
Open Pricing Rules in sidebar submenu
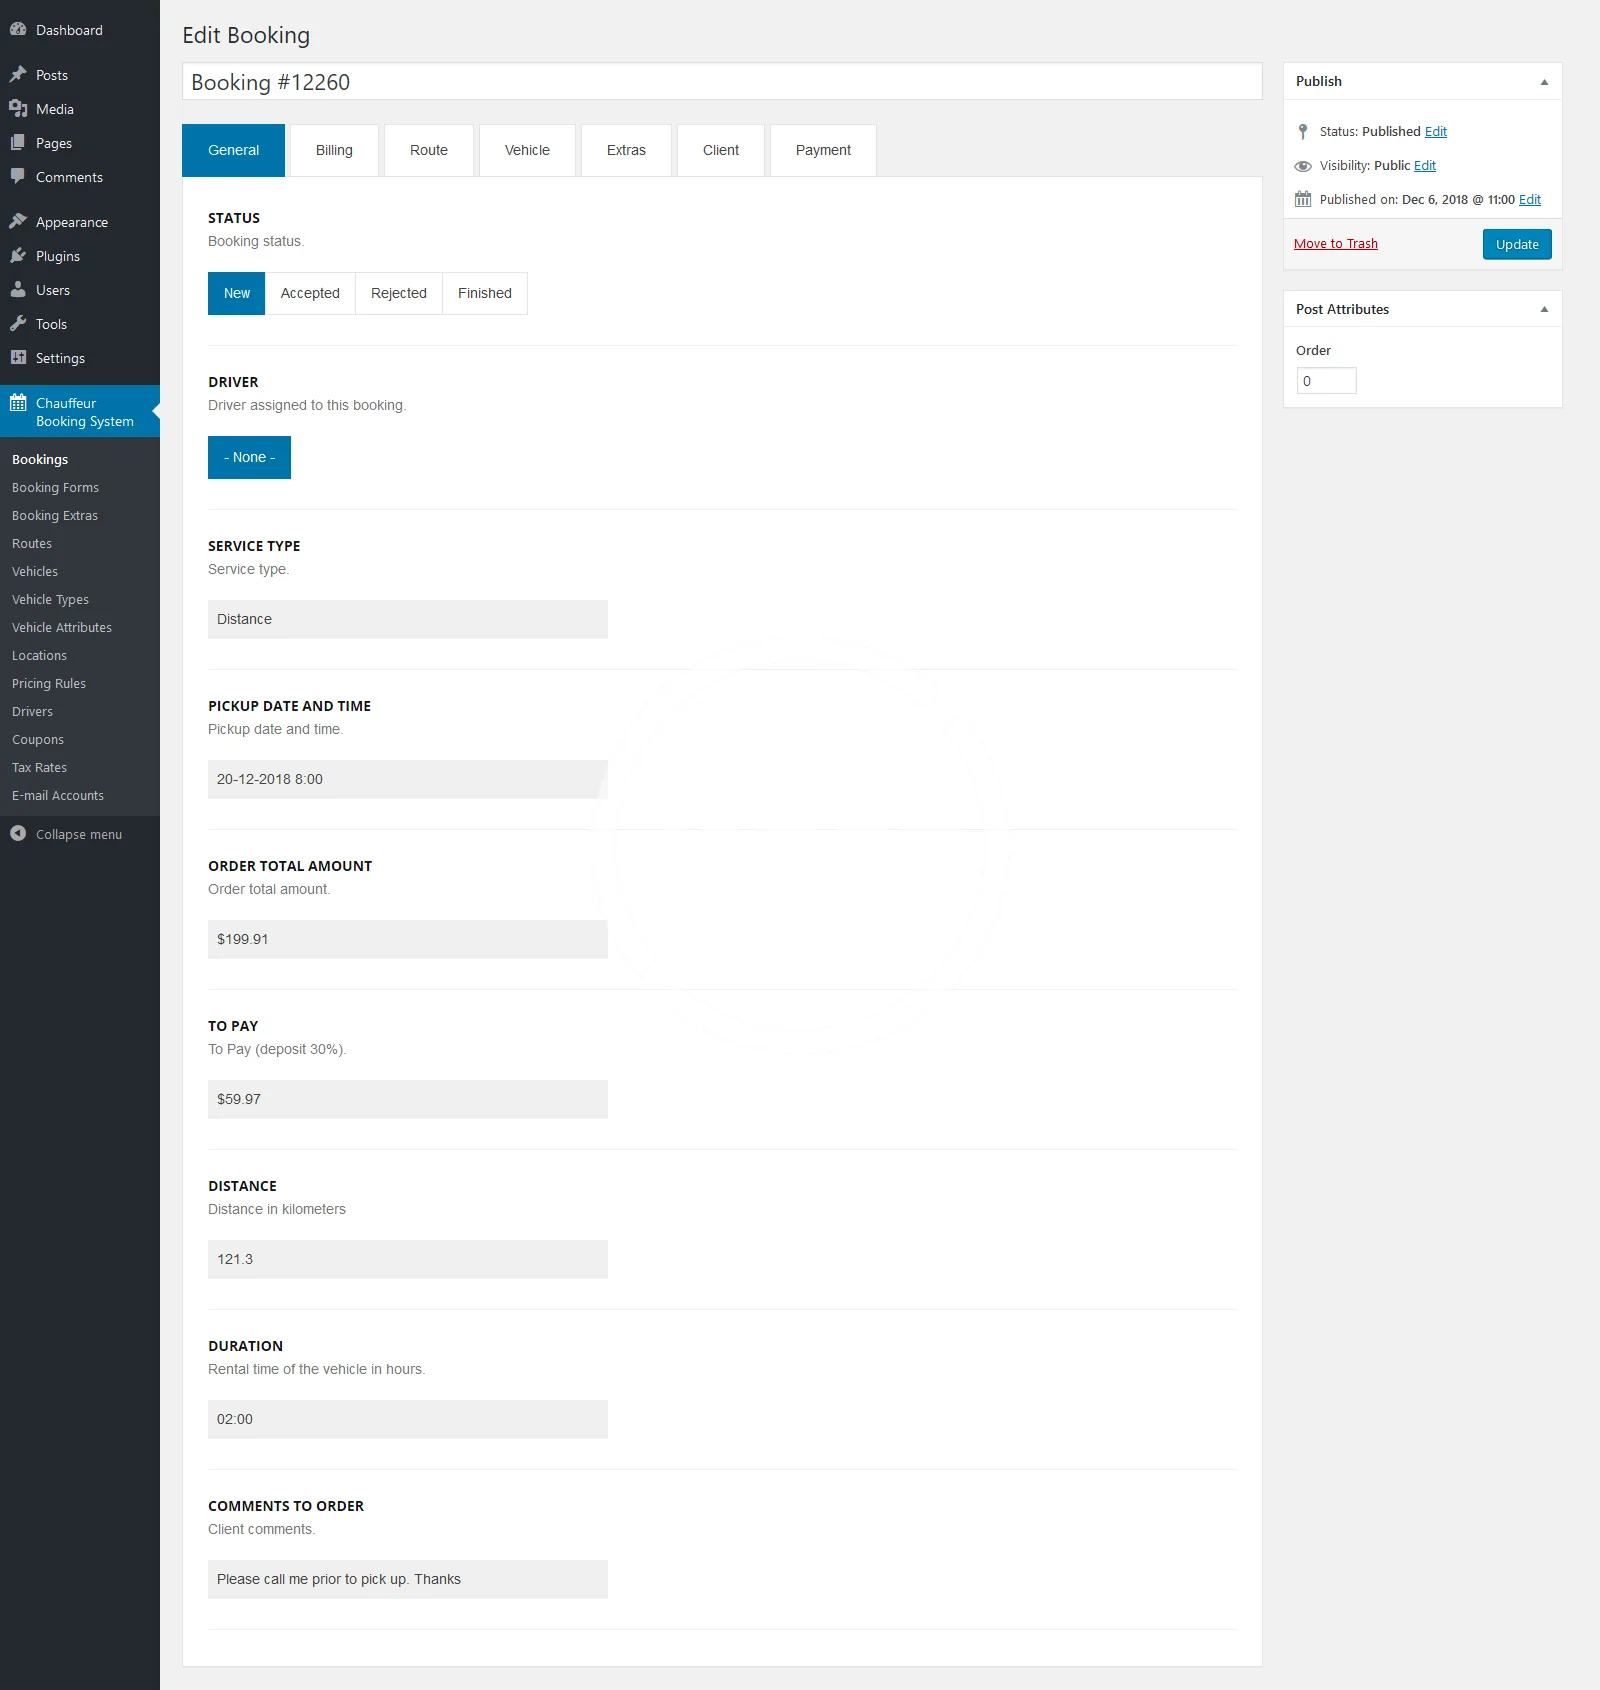49,684
